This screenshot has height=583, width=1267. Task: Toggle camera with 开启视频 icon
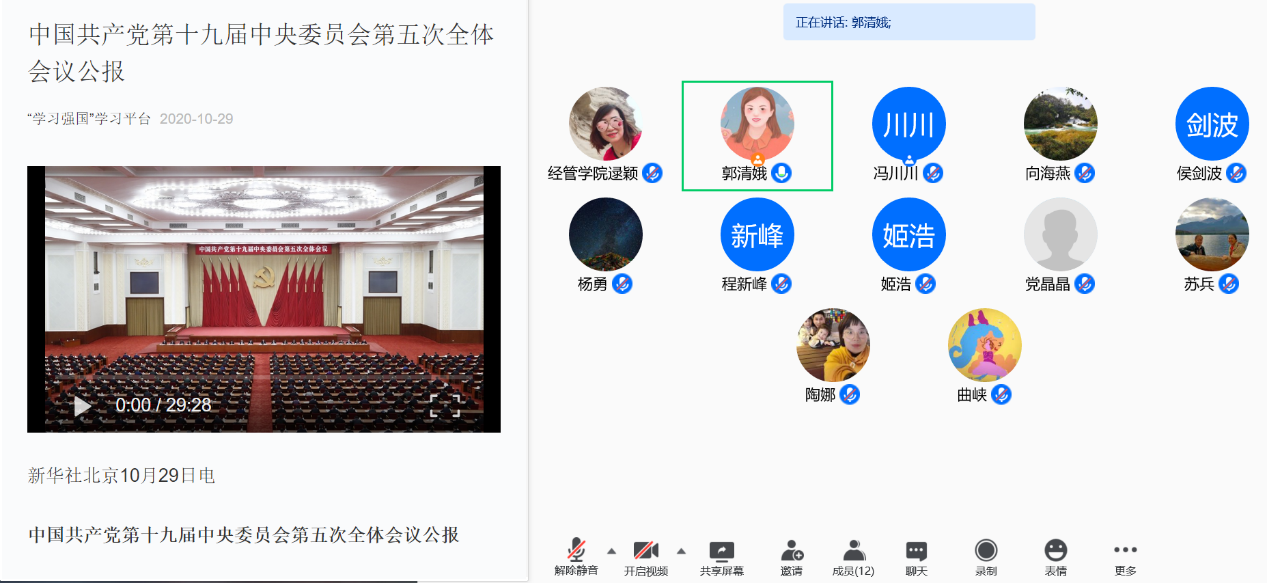(x=646, y=550)
